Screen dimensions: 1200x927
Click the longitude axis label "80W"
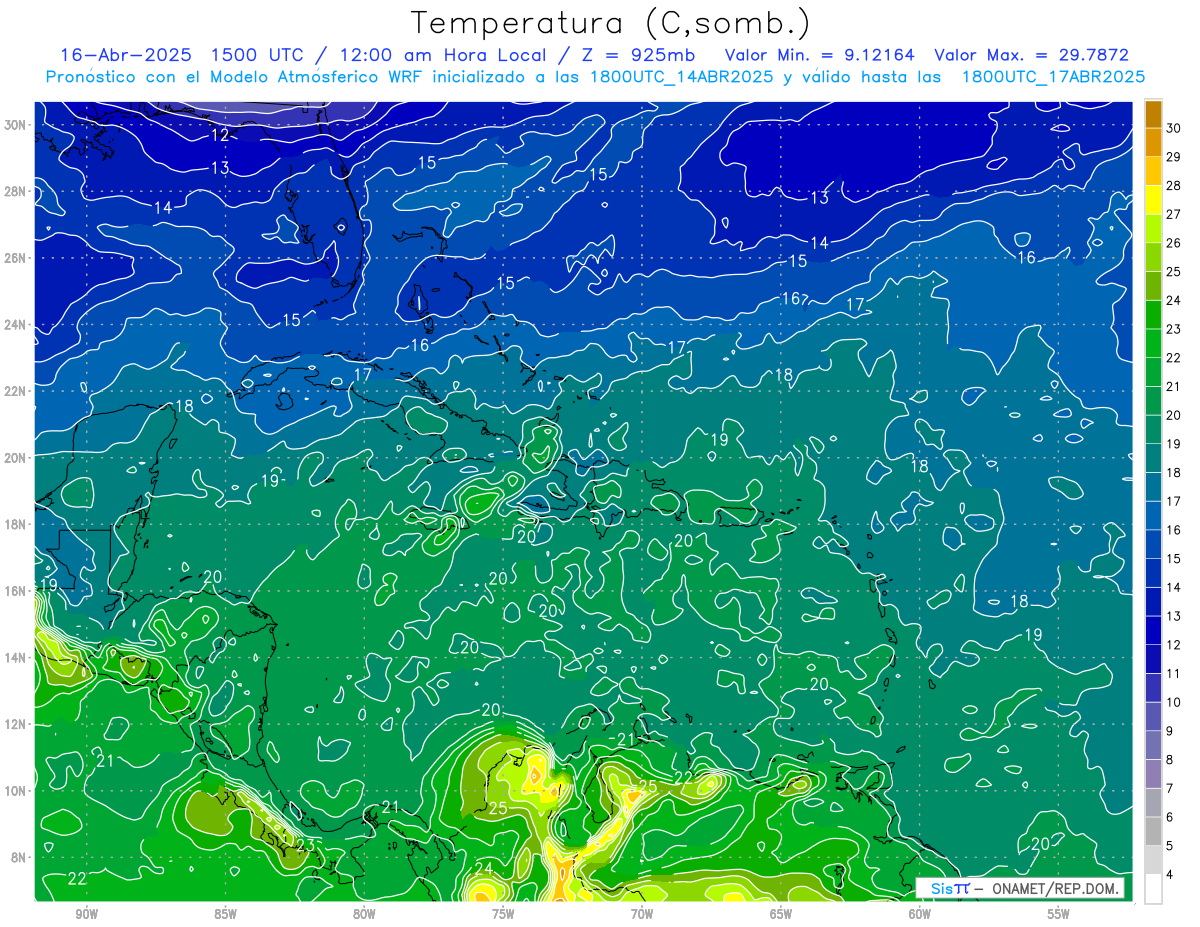(x=364, y=914)
